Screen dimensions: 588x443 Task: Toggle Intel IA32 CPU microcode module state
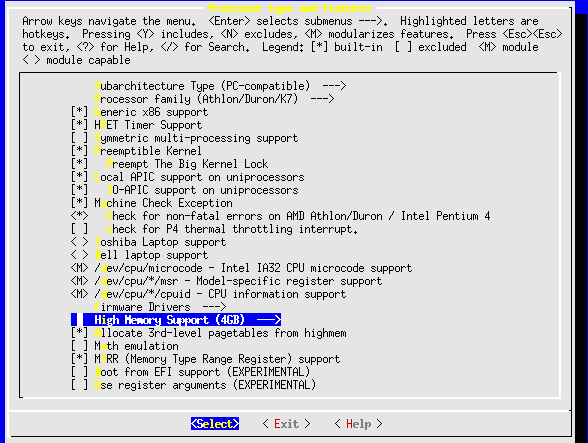(80, 268)
